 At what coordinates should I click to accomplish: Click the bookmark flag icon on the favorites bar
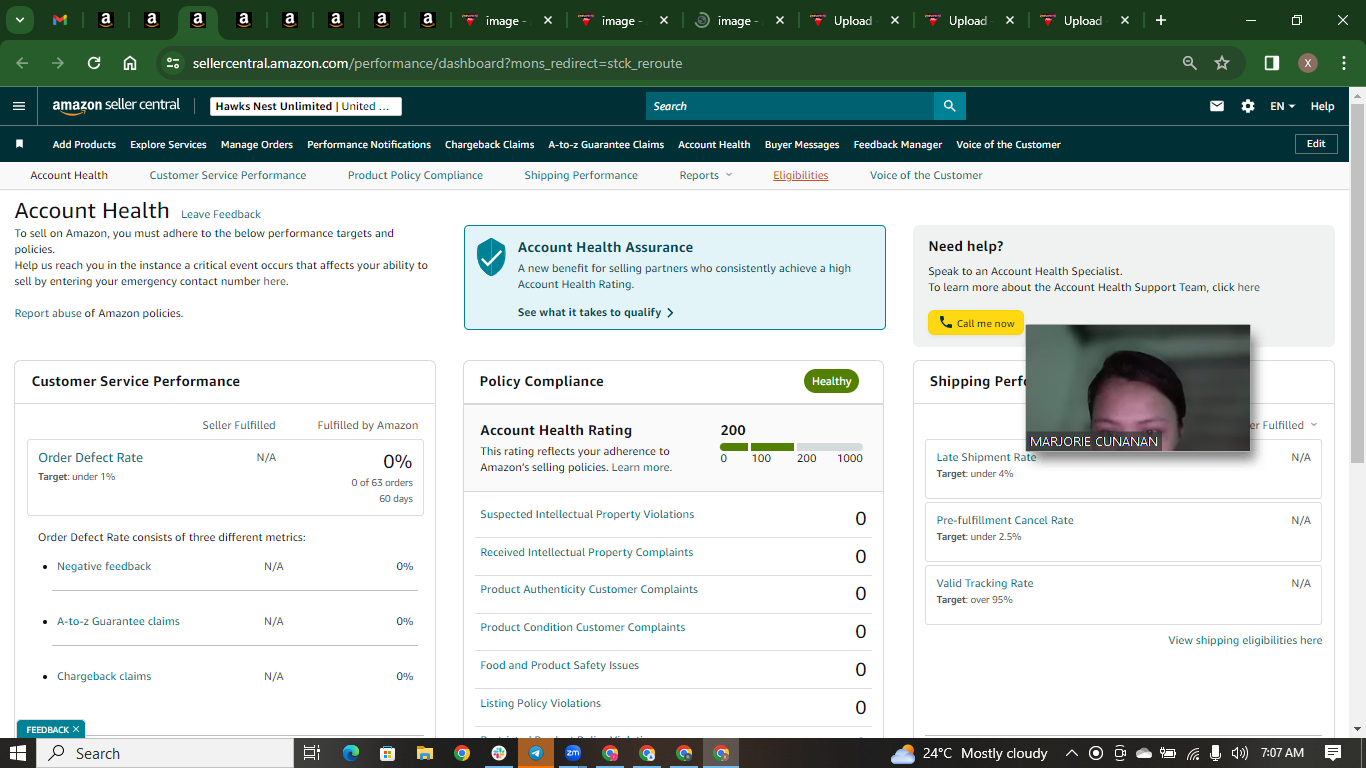(x=19, y=144)
